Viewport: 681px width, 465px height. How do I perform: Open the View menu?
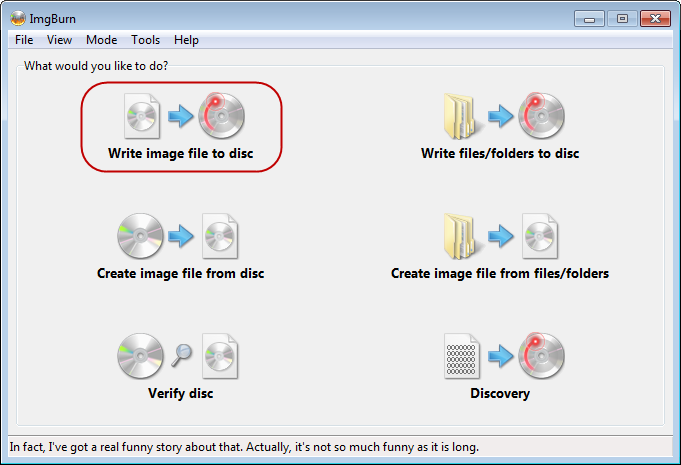pos(60,40)
